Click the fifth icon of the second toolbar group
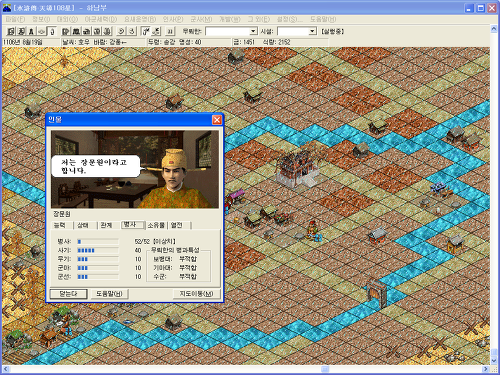The height and width of the screenshot is (375, 500). [107, 31]
